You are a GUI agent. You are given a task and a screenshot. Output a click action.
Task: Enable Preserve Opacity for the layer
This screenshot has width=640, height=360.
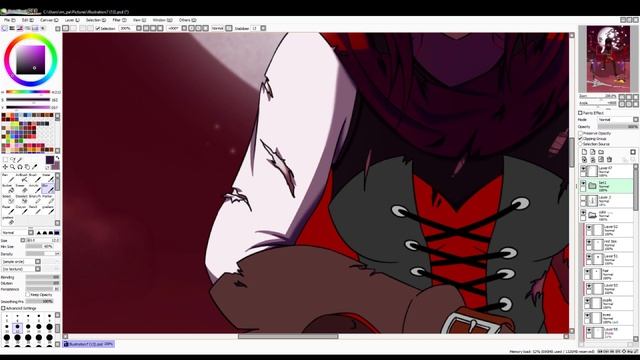(x=580, y=133)
